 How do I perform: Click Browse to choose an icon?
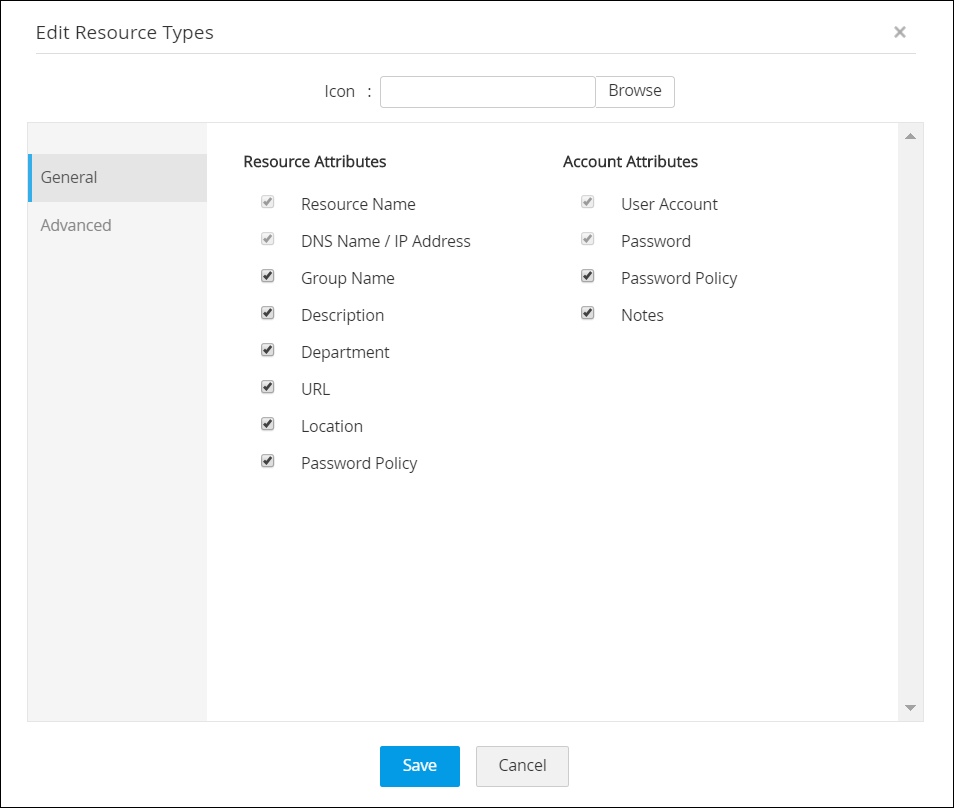pyautogui.click(x=635, y=91)
